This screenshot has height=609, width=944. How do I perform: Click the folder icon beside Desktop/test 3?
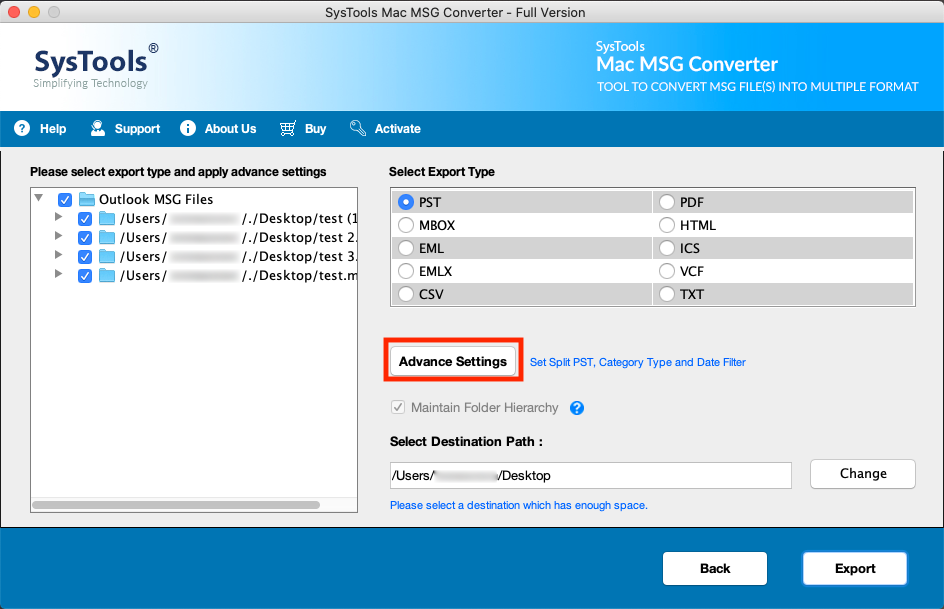point(107,256)
